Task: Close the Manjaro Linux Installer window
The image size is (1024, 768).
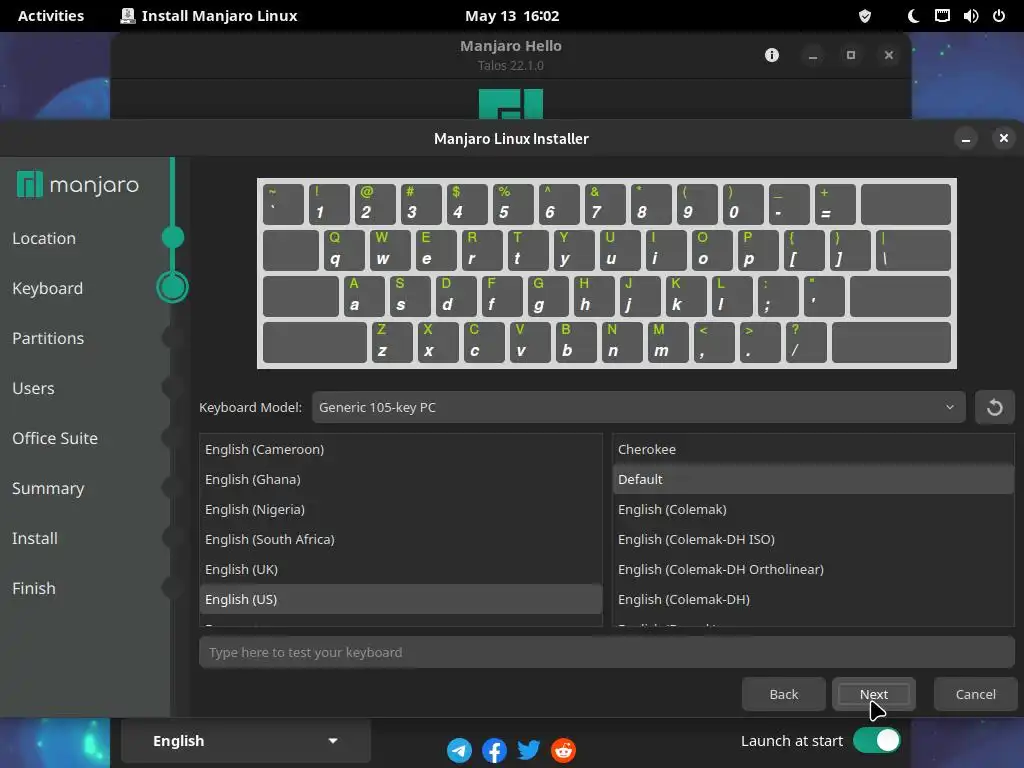Action: point(1004,138)
